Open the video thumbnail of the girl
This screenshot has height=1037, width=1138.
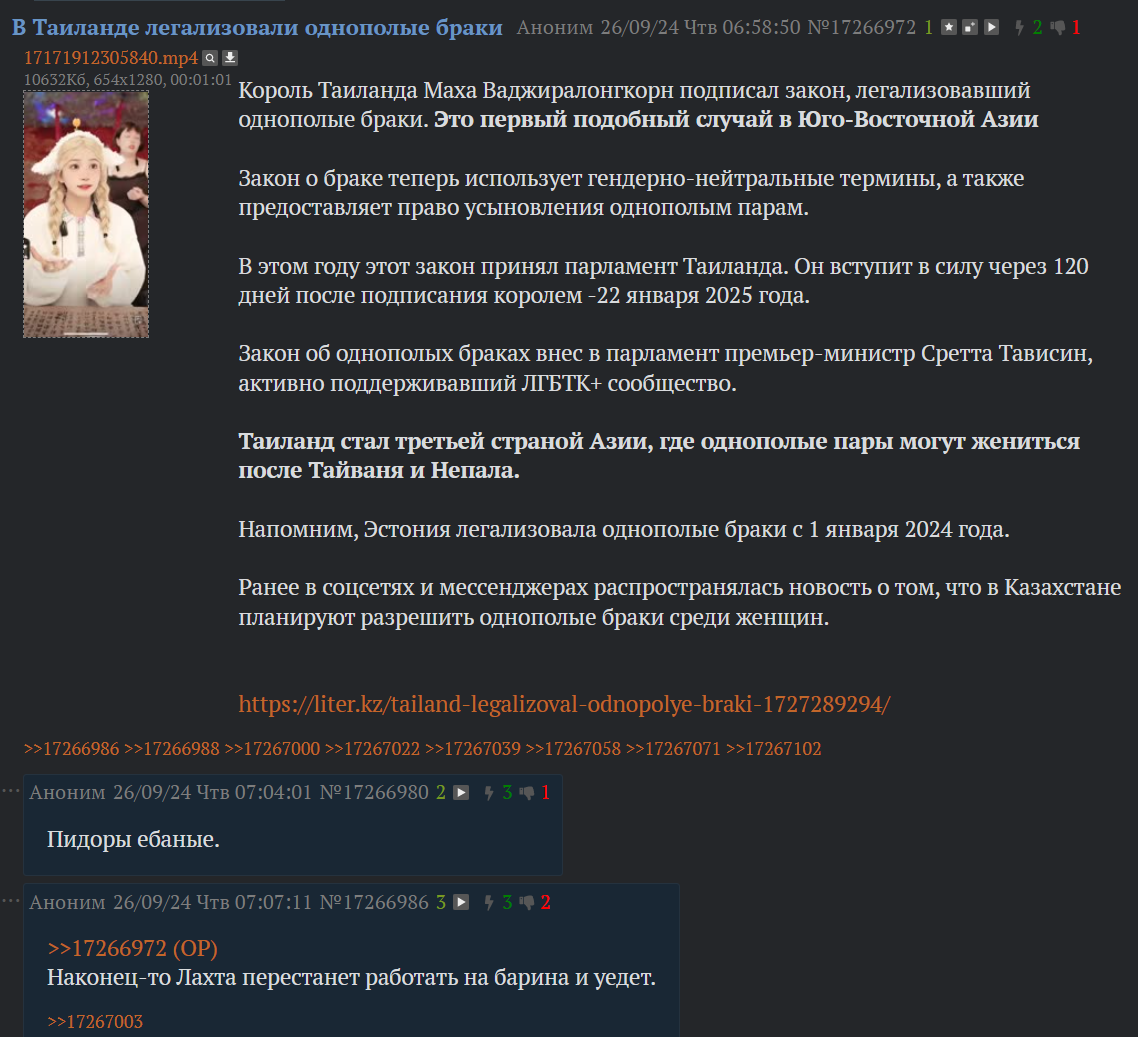86,214
